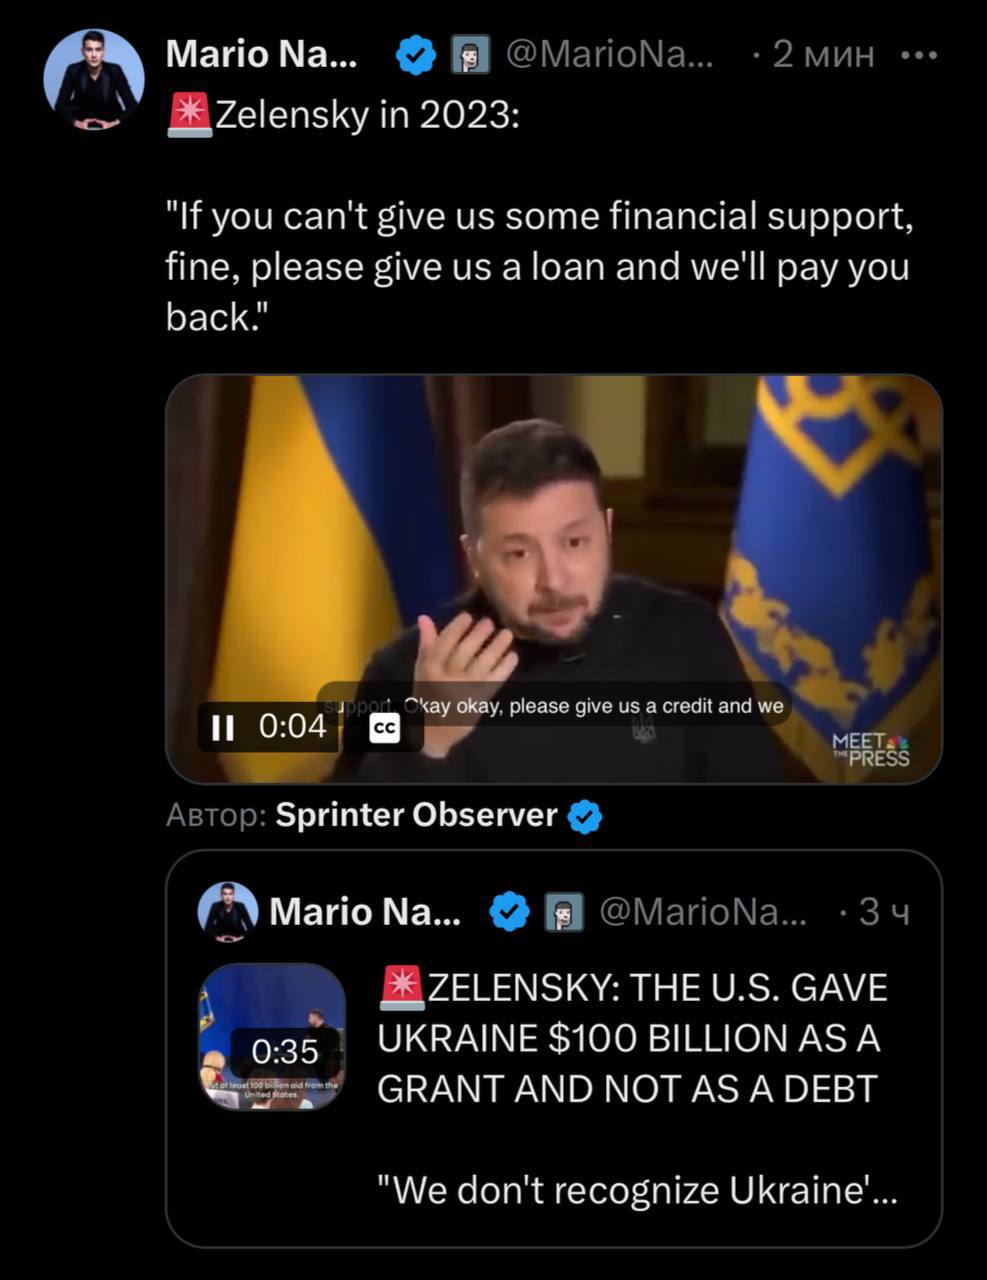Click the Meet the Press watermark logo
Viewport: 987px width, 1280px height.
(x=870, y=749)
